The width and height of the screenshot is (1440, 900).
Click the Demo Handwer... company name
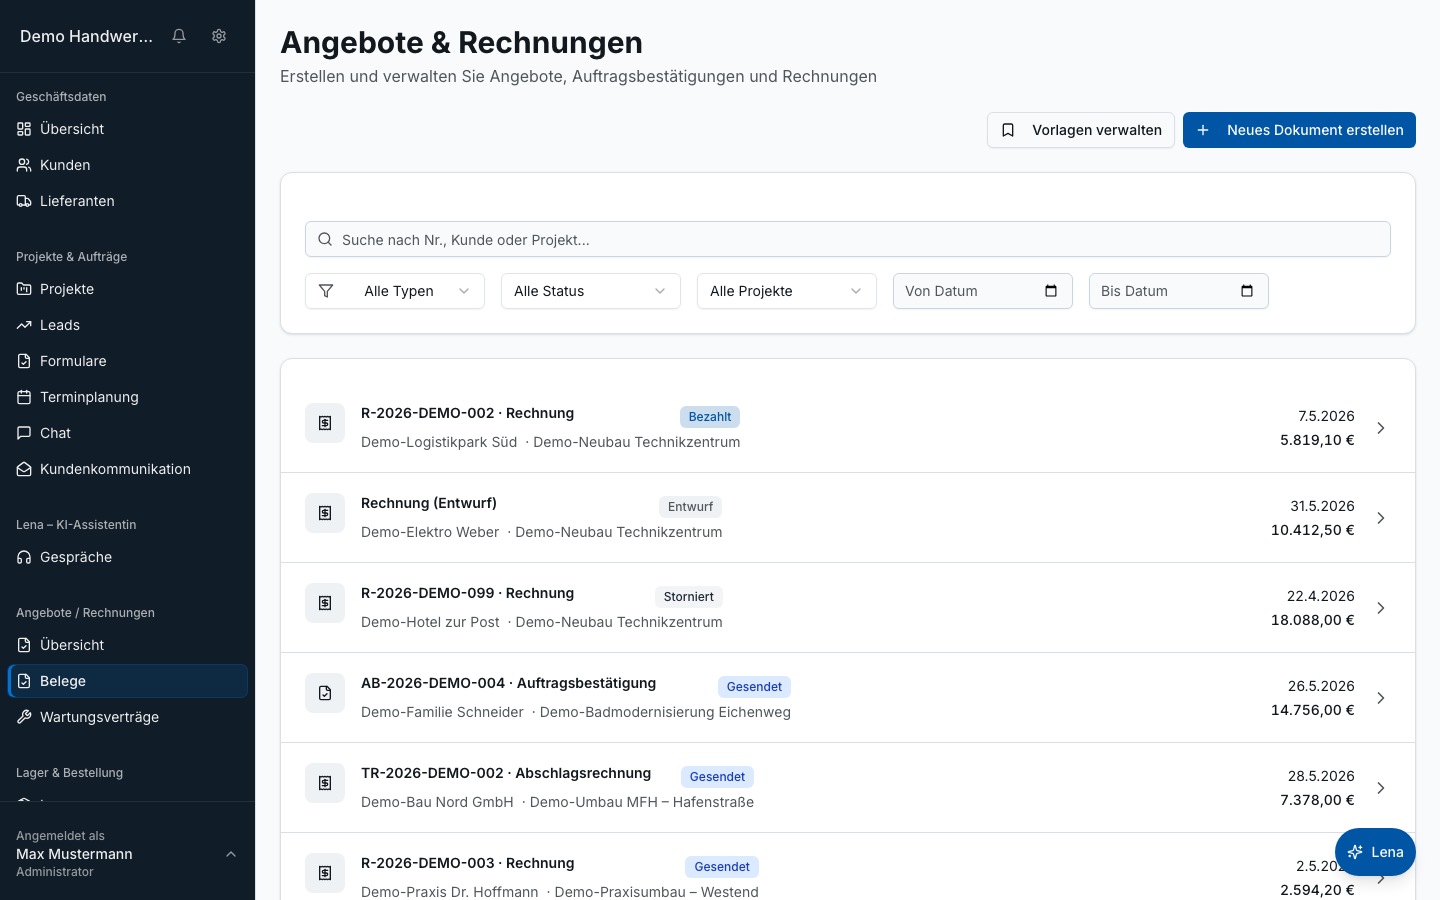pyautogui.click(x=87, y=36)
